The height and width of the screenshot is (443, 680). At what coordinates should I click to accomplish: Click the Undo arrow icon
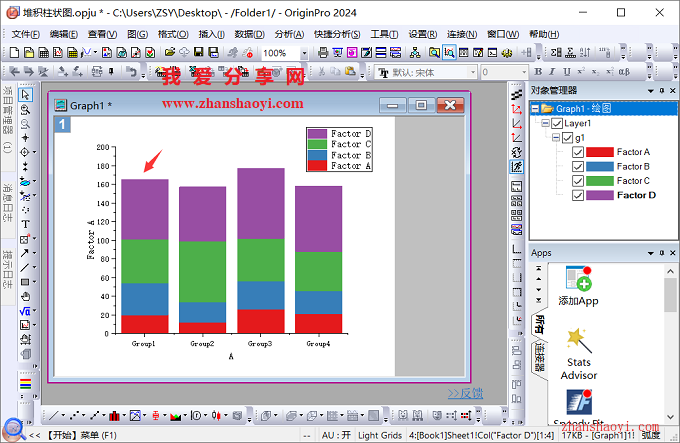tap(131, 72)
